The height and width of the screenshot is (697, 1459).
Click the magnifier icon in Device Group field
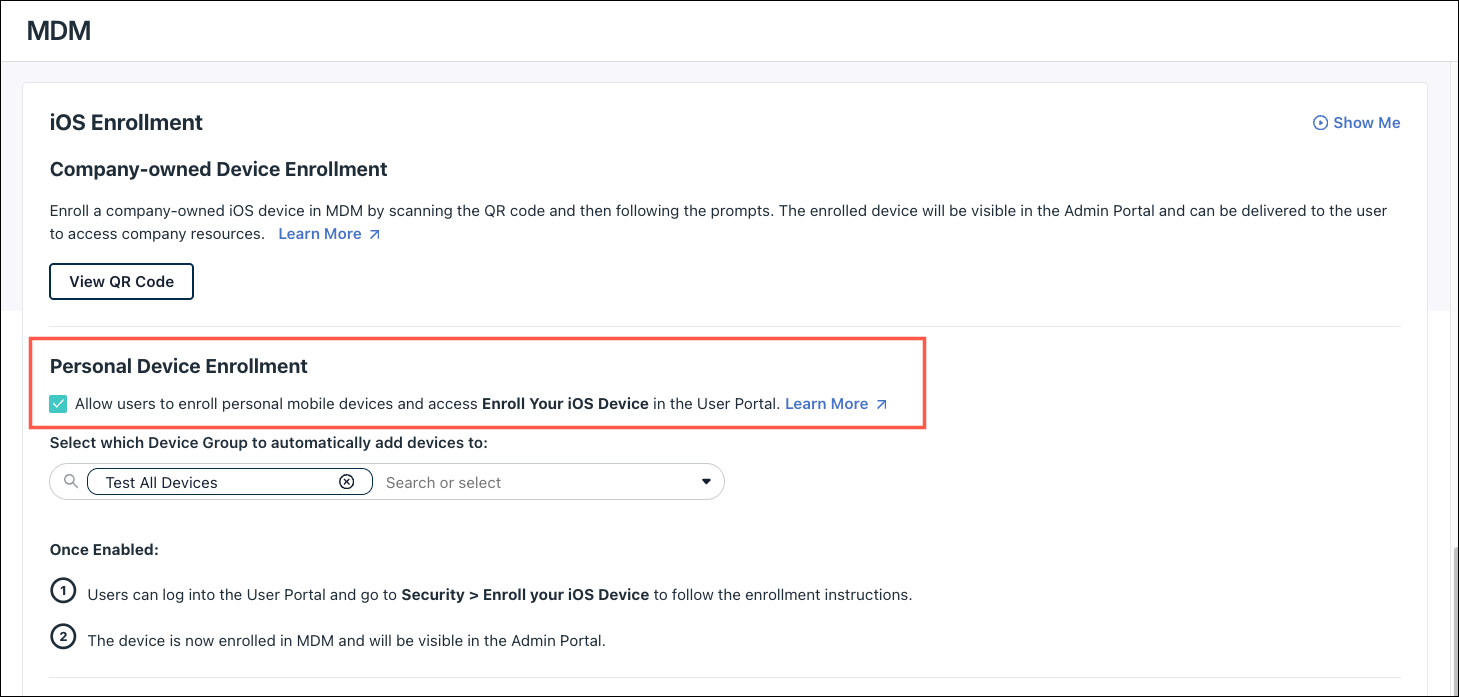point(70,482)
